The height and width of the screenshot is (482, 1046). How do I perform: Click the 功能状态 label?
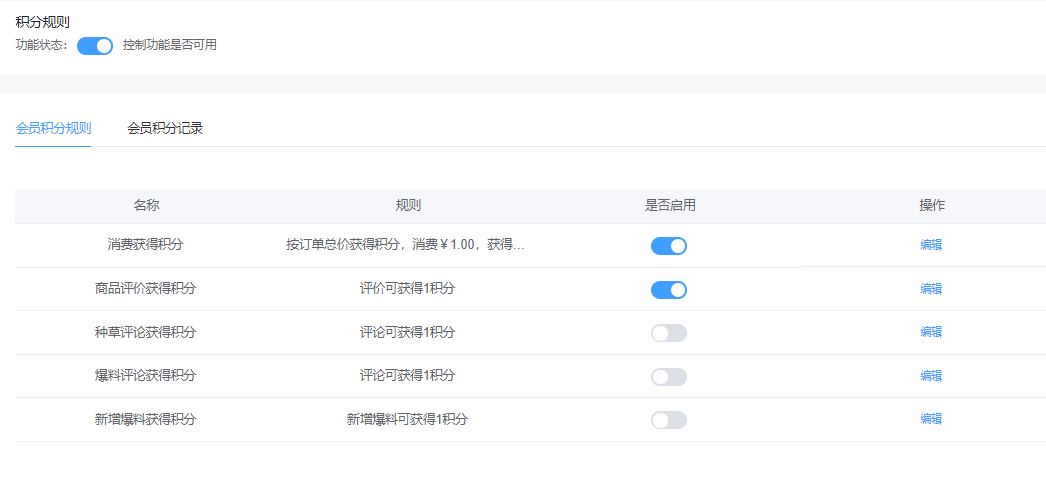pos(41,46)
